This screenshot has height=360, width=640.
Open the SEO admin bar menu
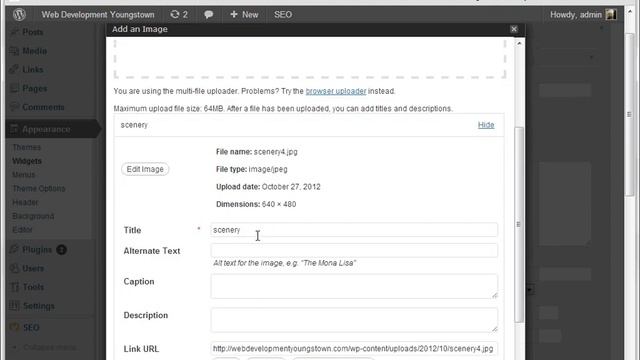(x=283, y=15)
